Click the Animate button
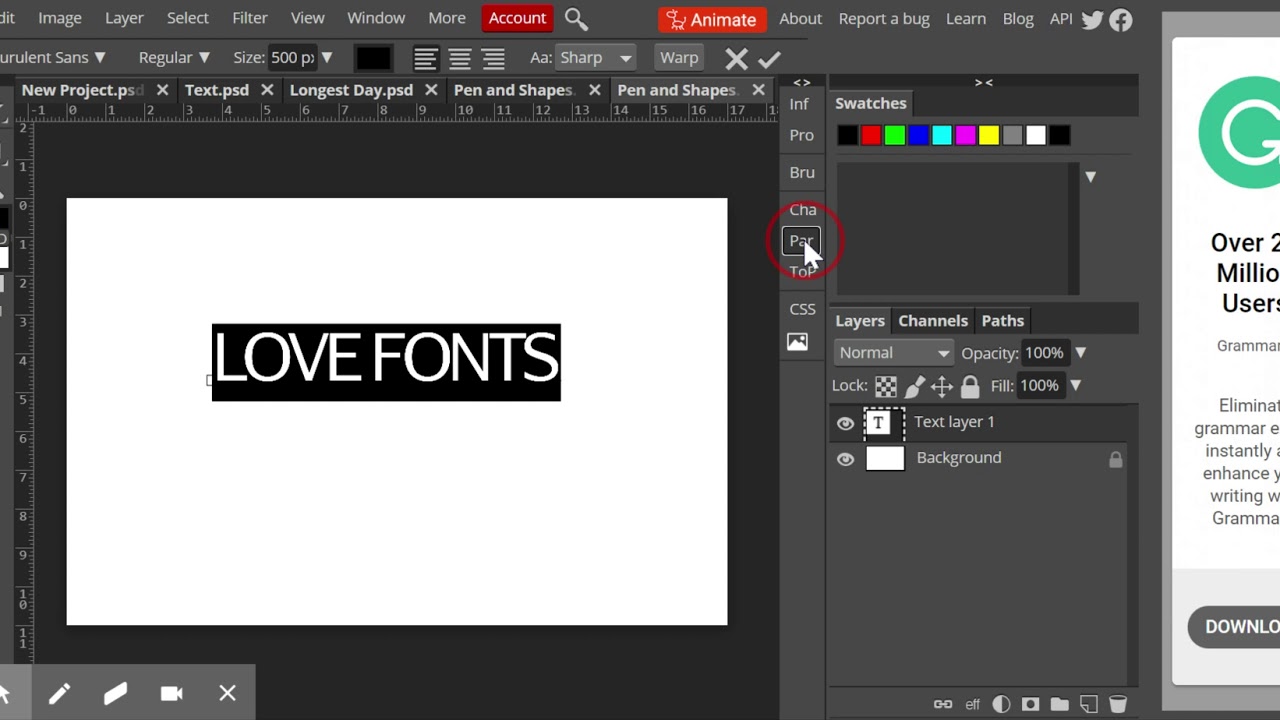The image size is (1280, 720). coord(712,19)
